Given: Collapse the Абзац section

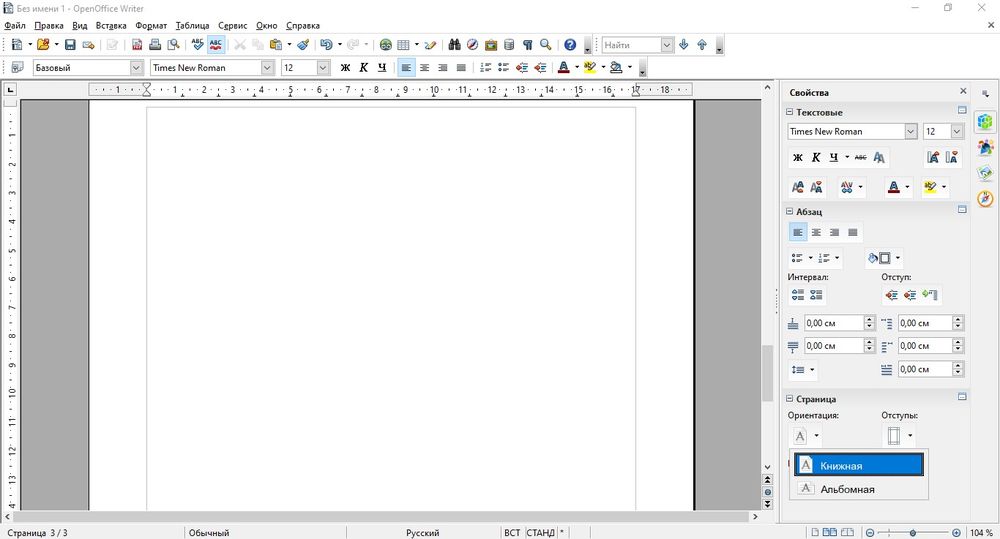Looking at the screenshot, I should click(x=790, y=211).
